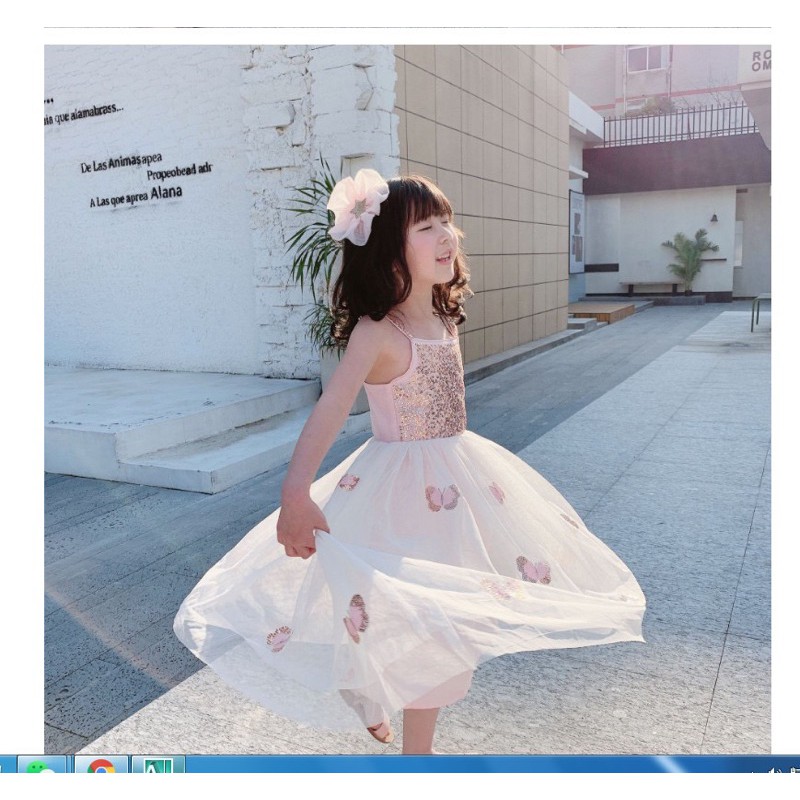800x800 pixels.
Task: Click the 'A Las qoe aprea Alana' wall text
Action: tap(136, 195)
